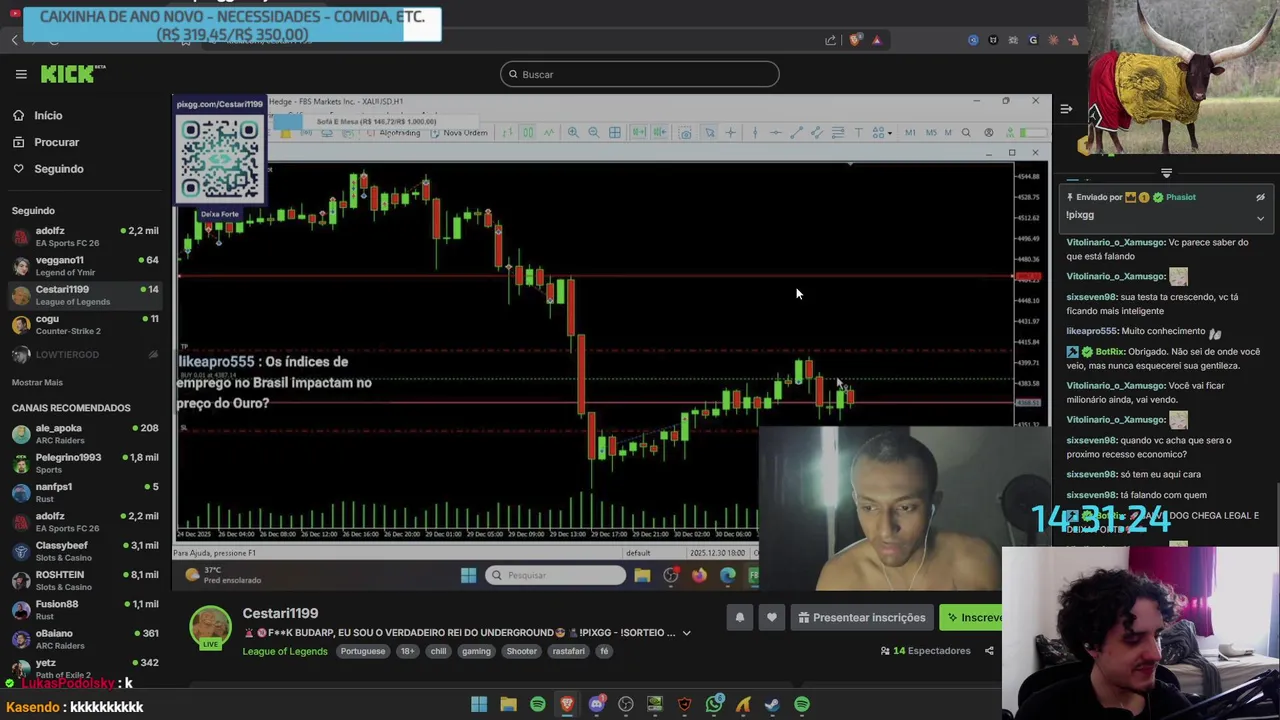The height and width of the screenshot is (720, 1280).
Task: Toggle stream notifications bell
Action: [x=739, y=618]
